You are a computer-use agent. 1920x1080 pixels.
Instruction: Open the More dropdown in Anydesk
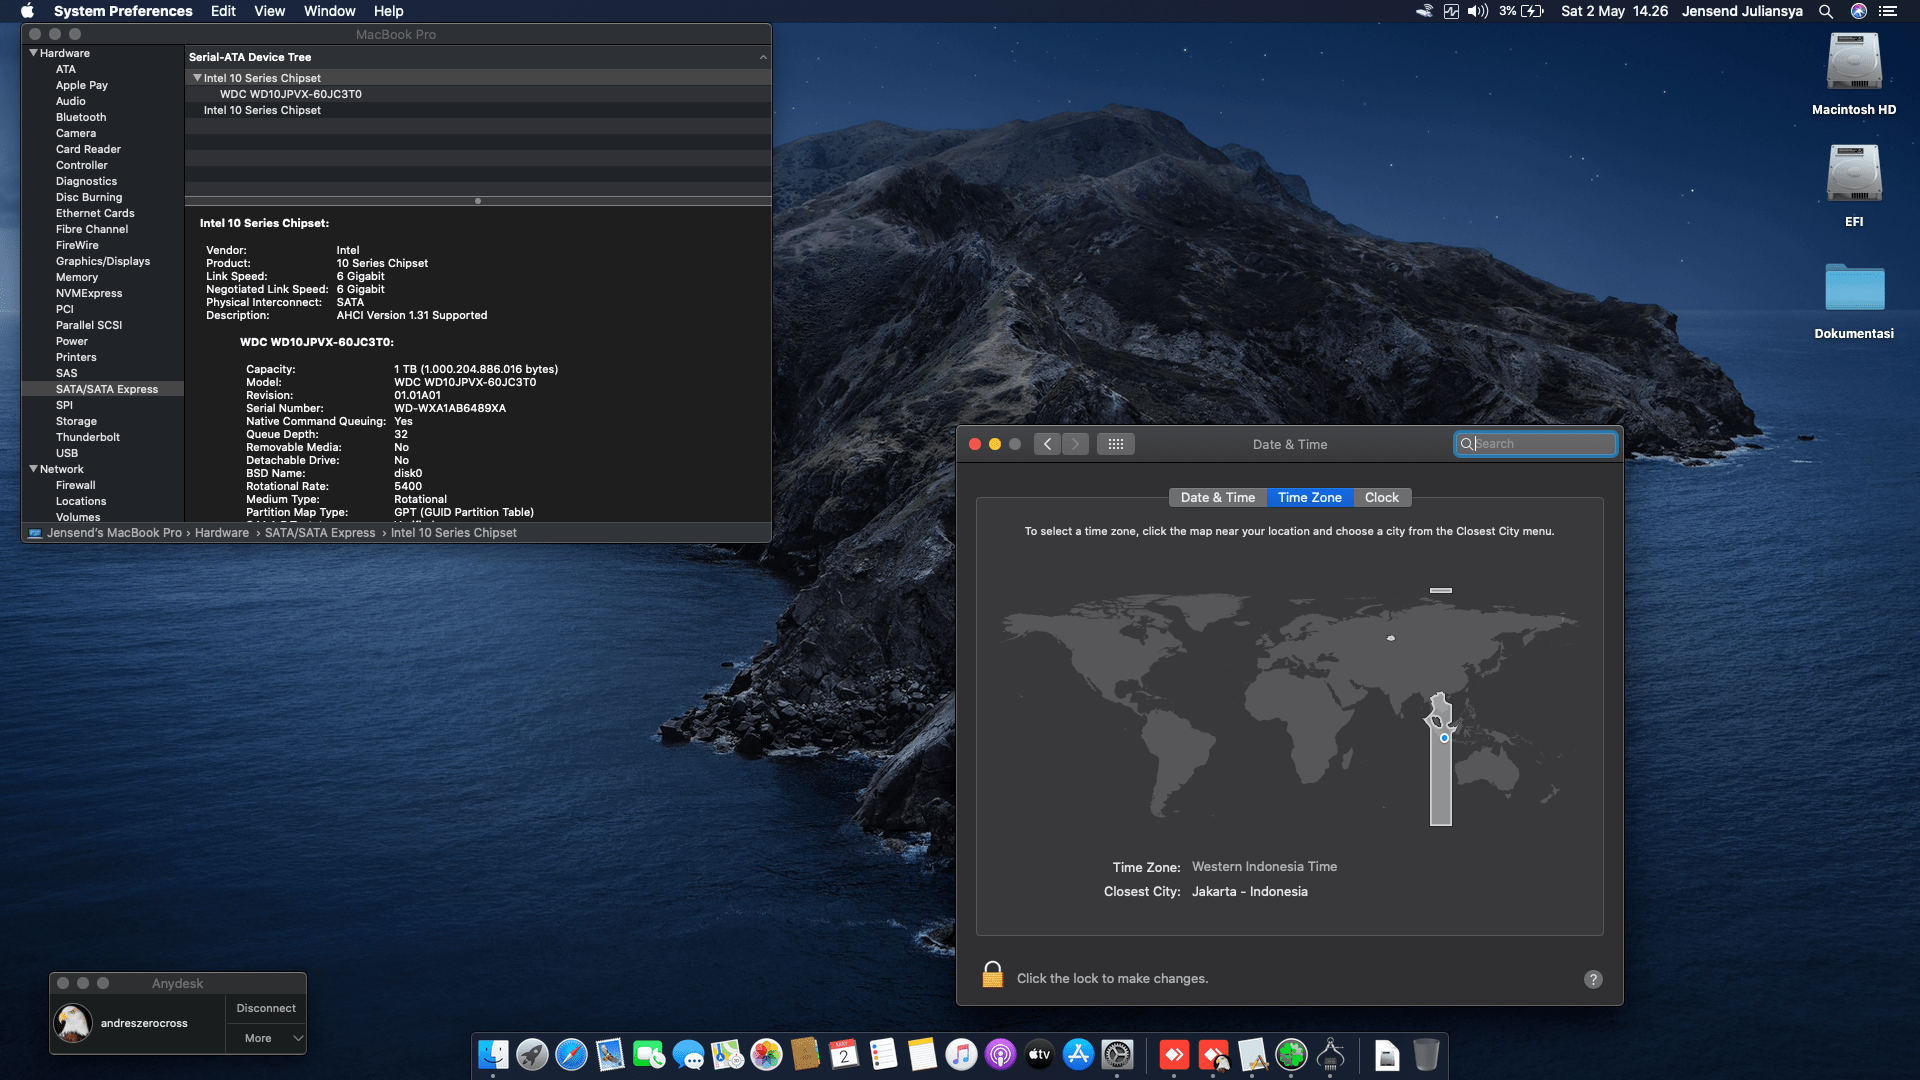tap(266, 1038)
